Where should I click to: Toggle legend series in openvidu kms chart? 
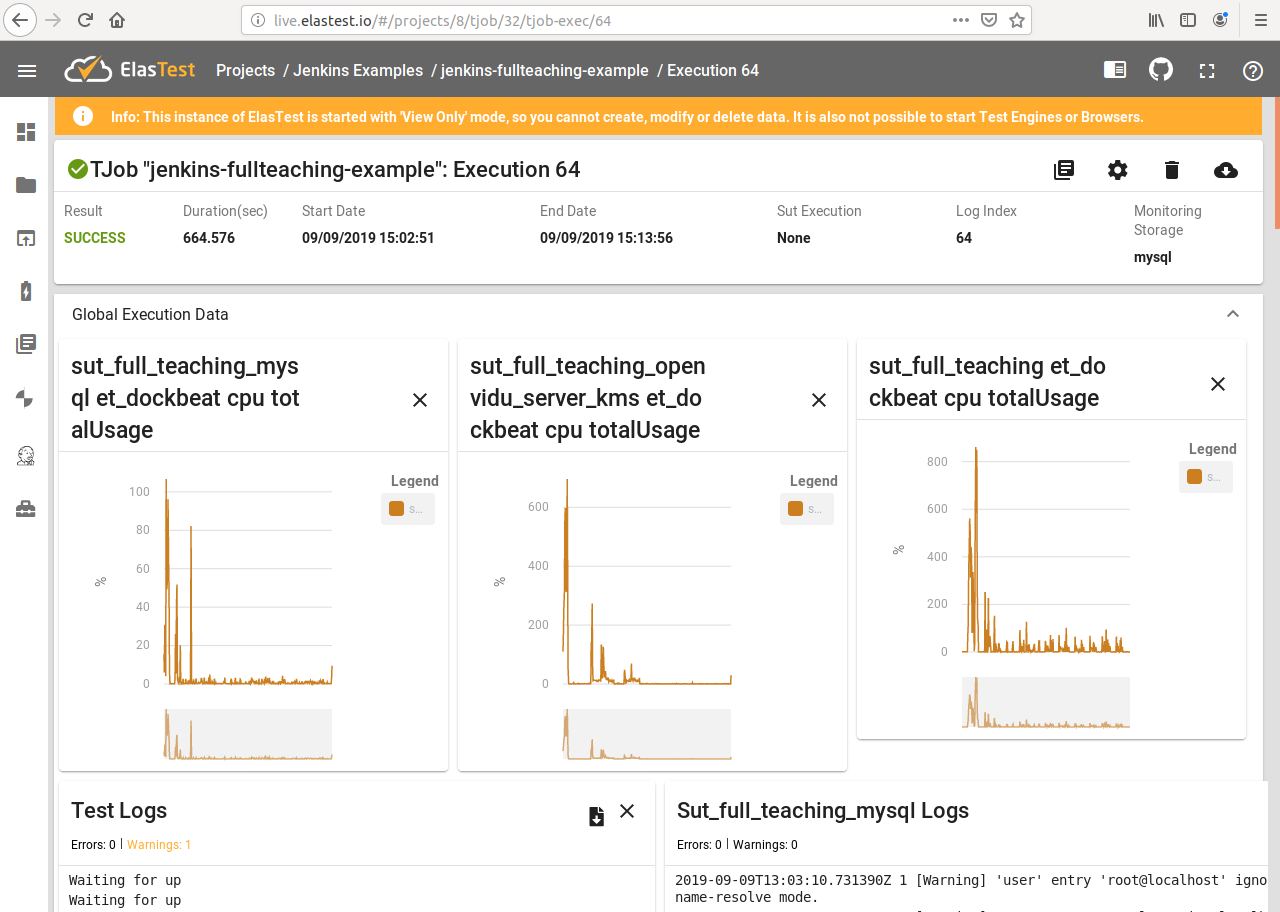click(x=807, y=509)
